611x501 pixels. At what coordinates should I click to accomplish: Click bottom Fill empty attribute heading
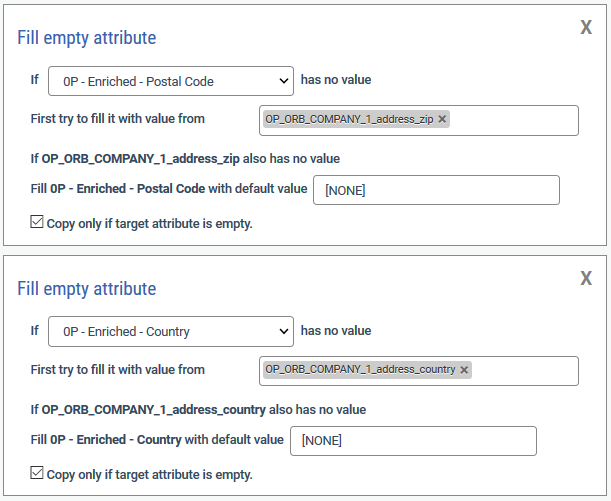pos(87,289)
